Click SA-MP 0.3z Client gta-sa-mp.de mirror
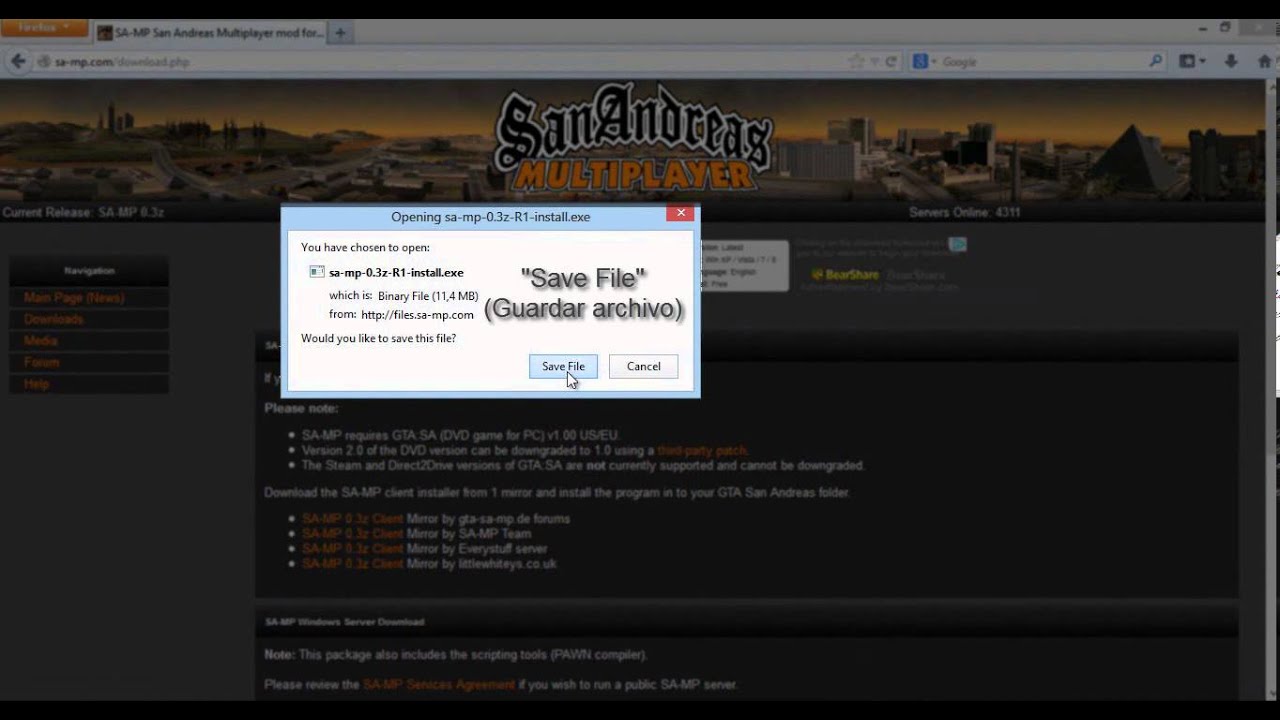Screen dimensions: 1280x720 pyautogui.click(x=352, y=519)
